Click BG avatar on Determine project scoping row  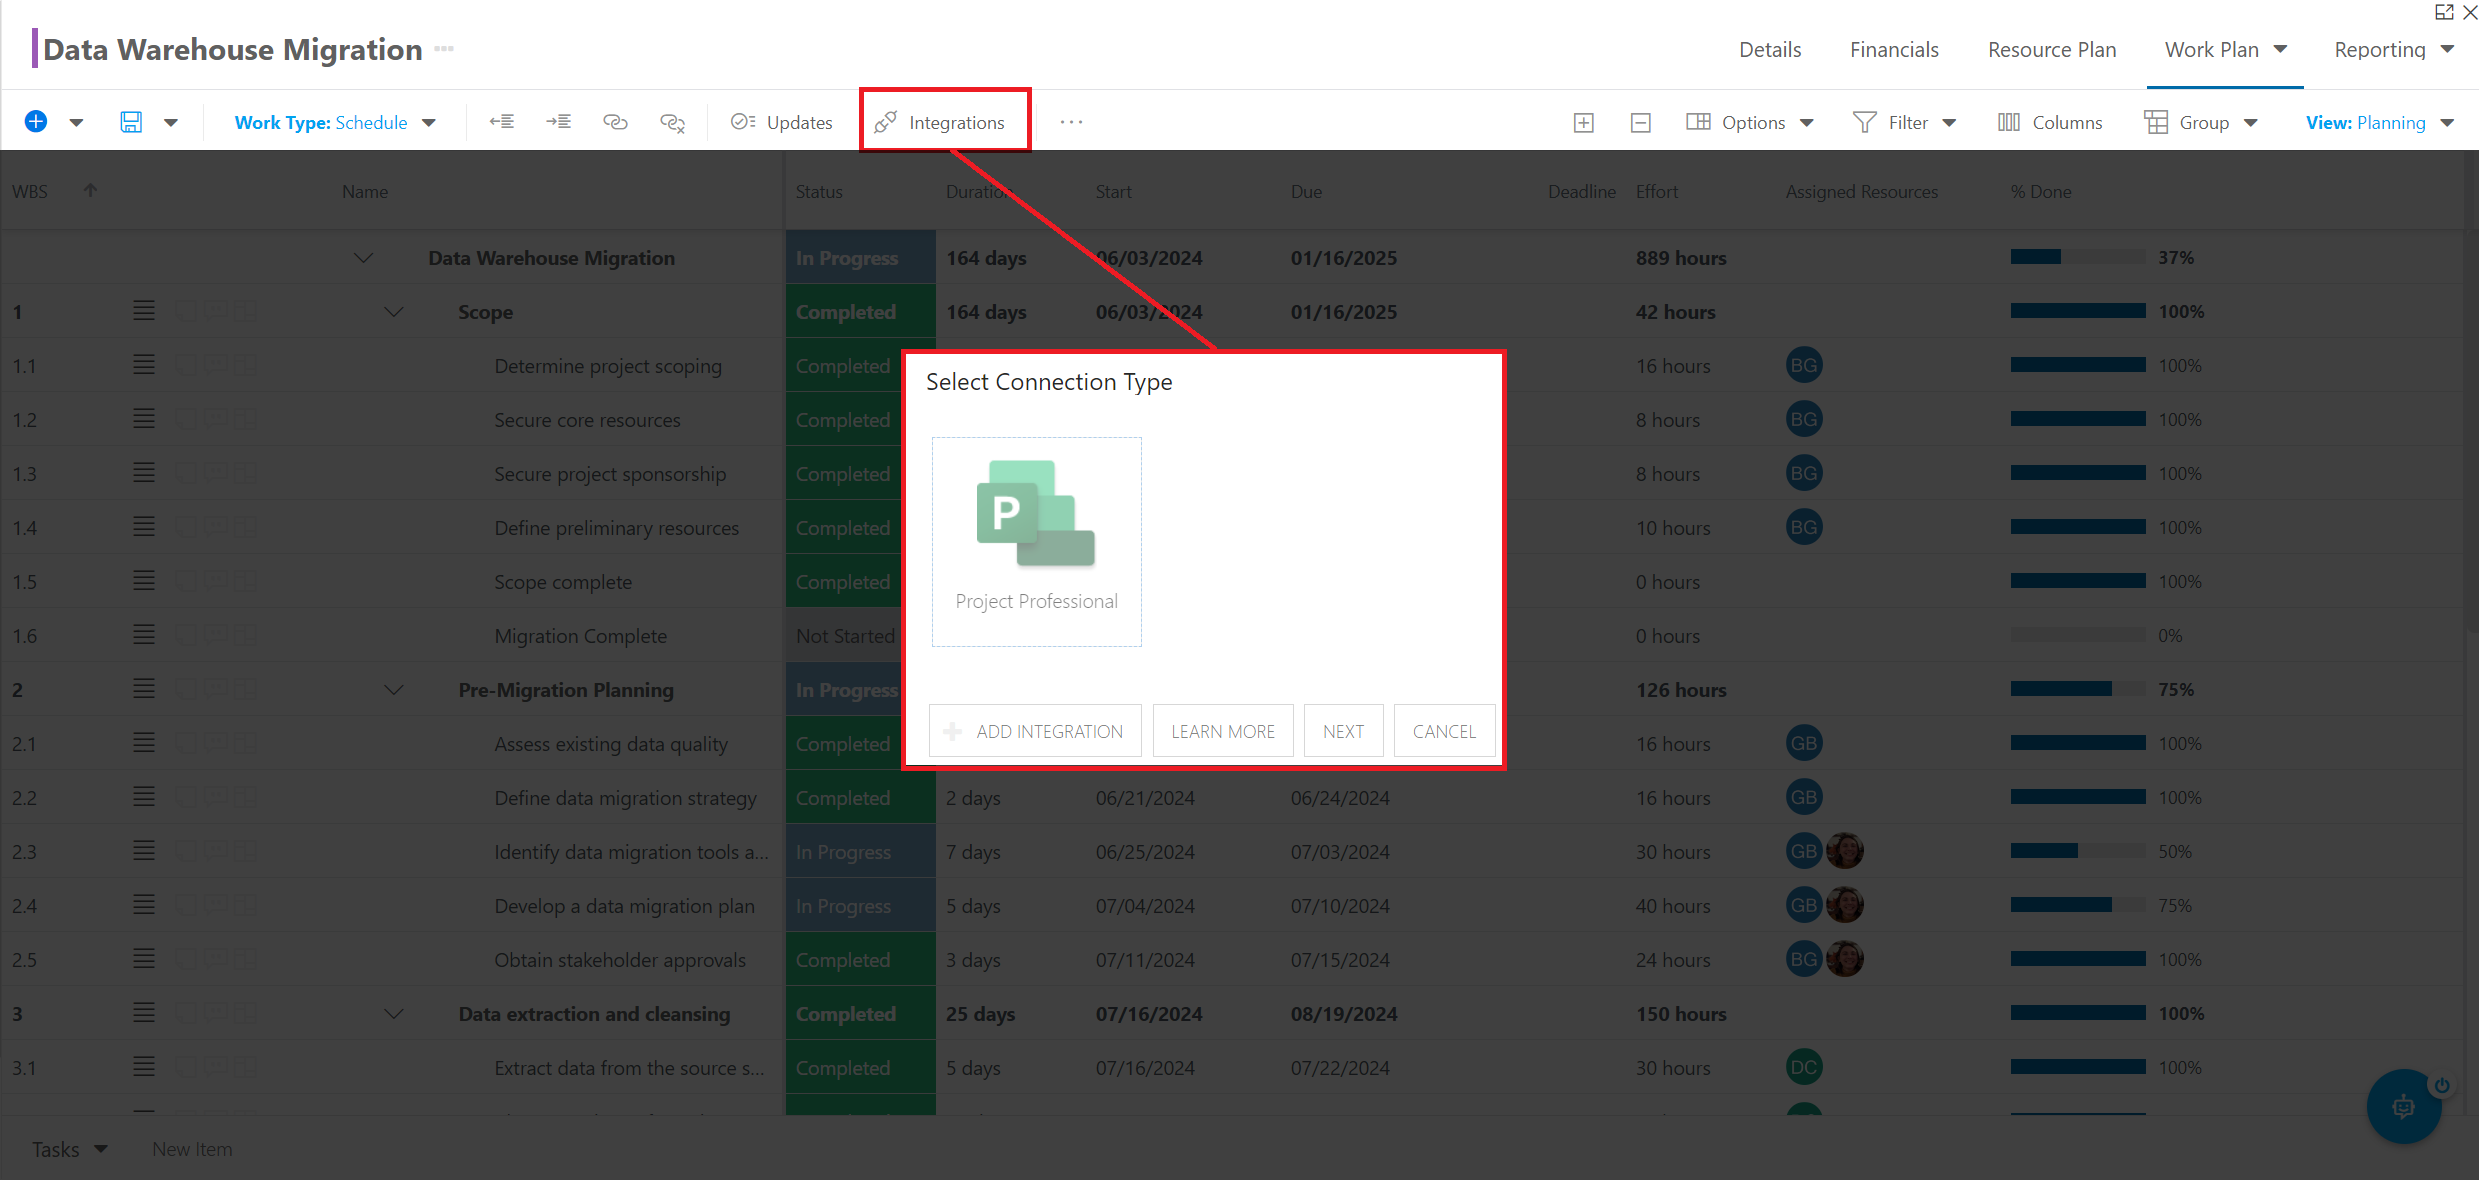[x=1804, y=365]
